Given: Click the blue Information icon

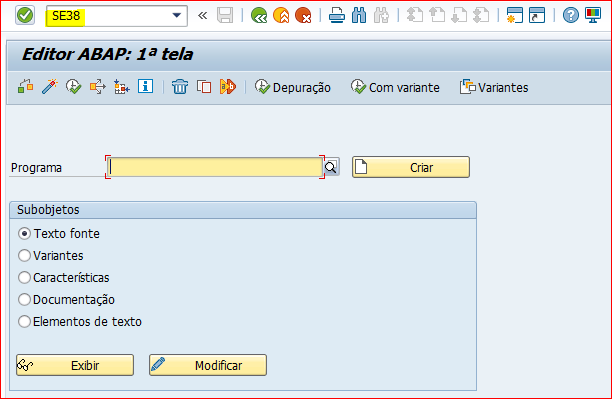Looking at the screenshot, I should click(x=145, y=87).
